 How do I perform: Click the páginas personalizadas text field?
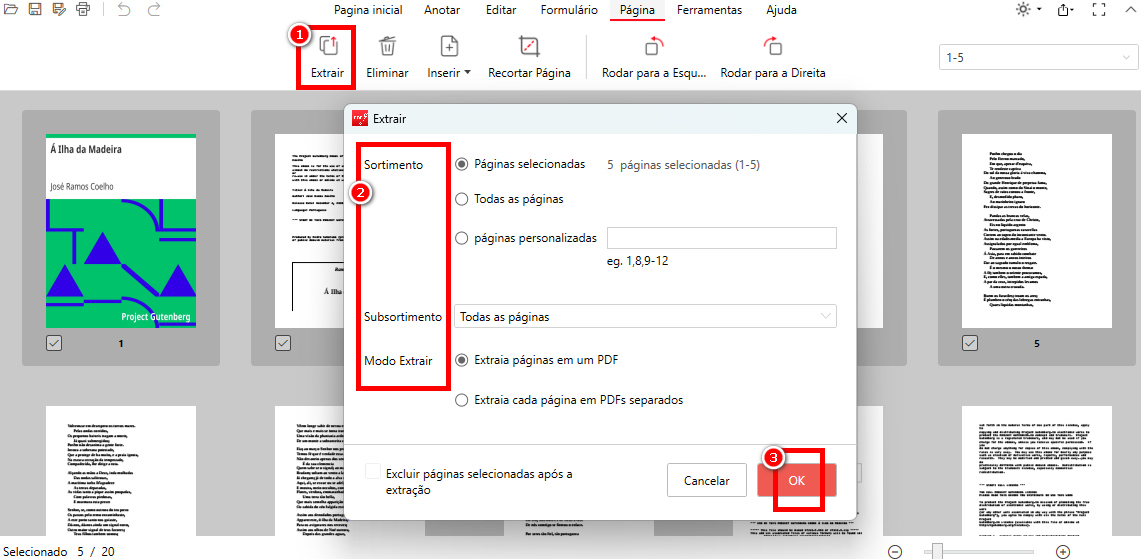click(x=722, y=238)
